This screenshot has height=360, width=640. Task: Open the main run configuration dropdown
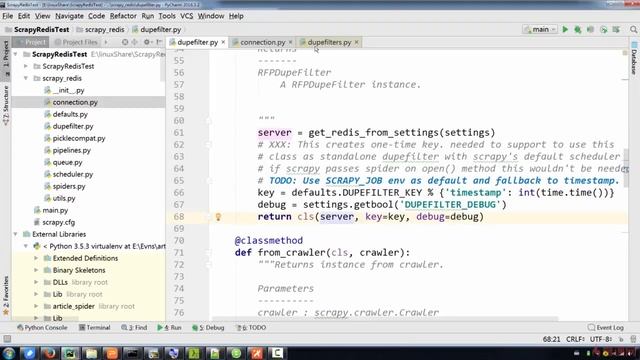(x=540, y=29)
